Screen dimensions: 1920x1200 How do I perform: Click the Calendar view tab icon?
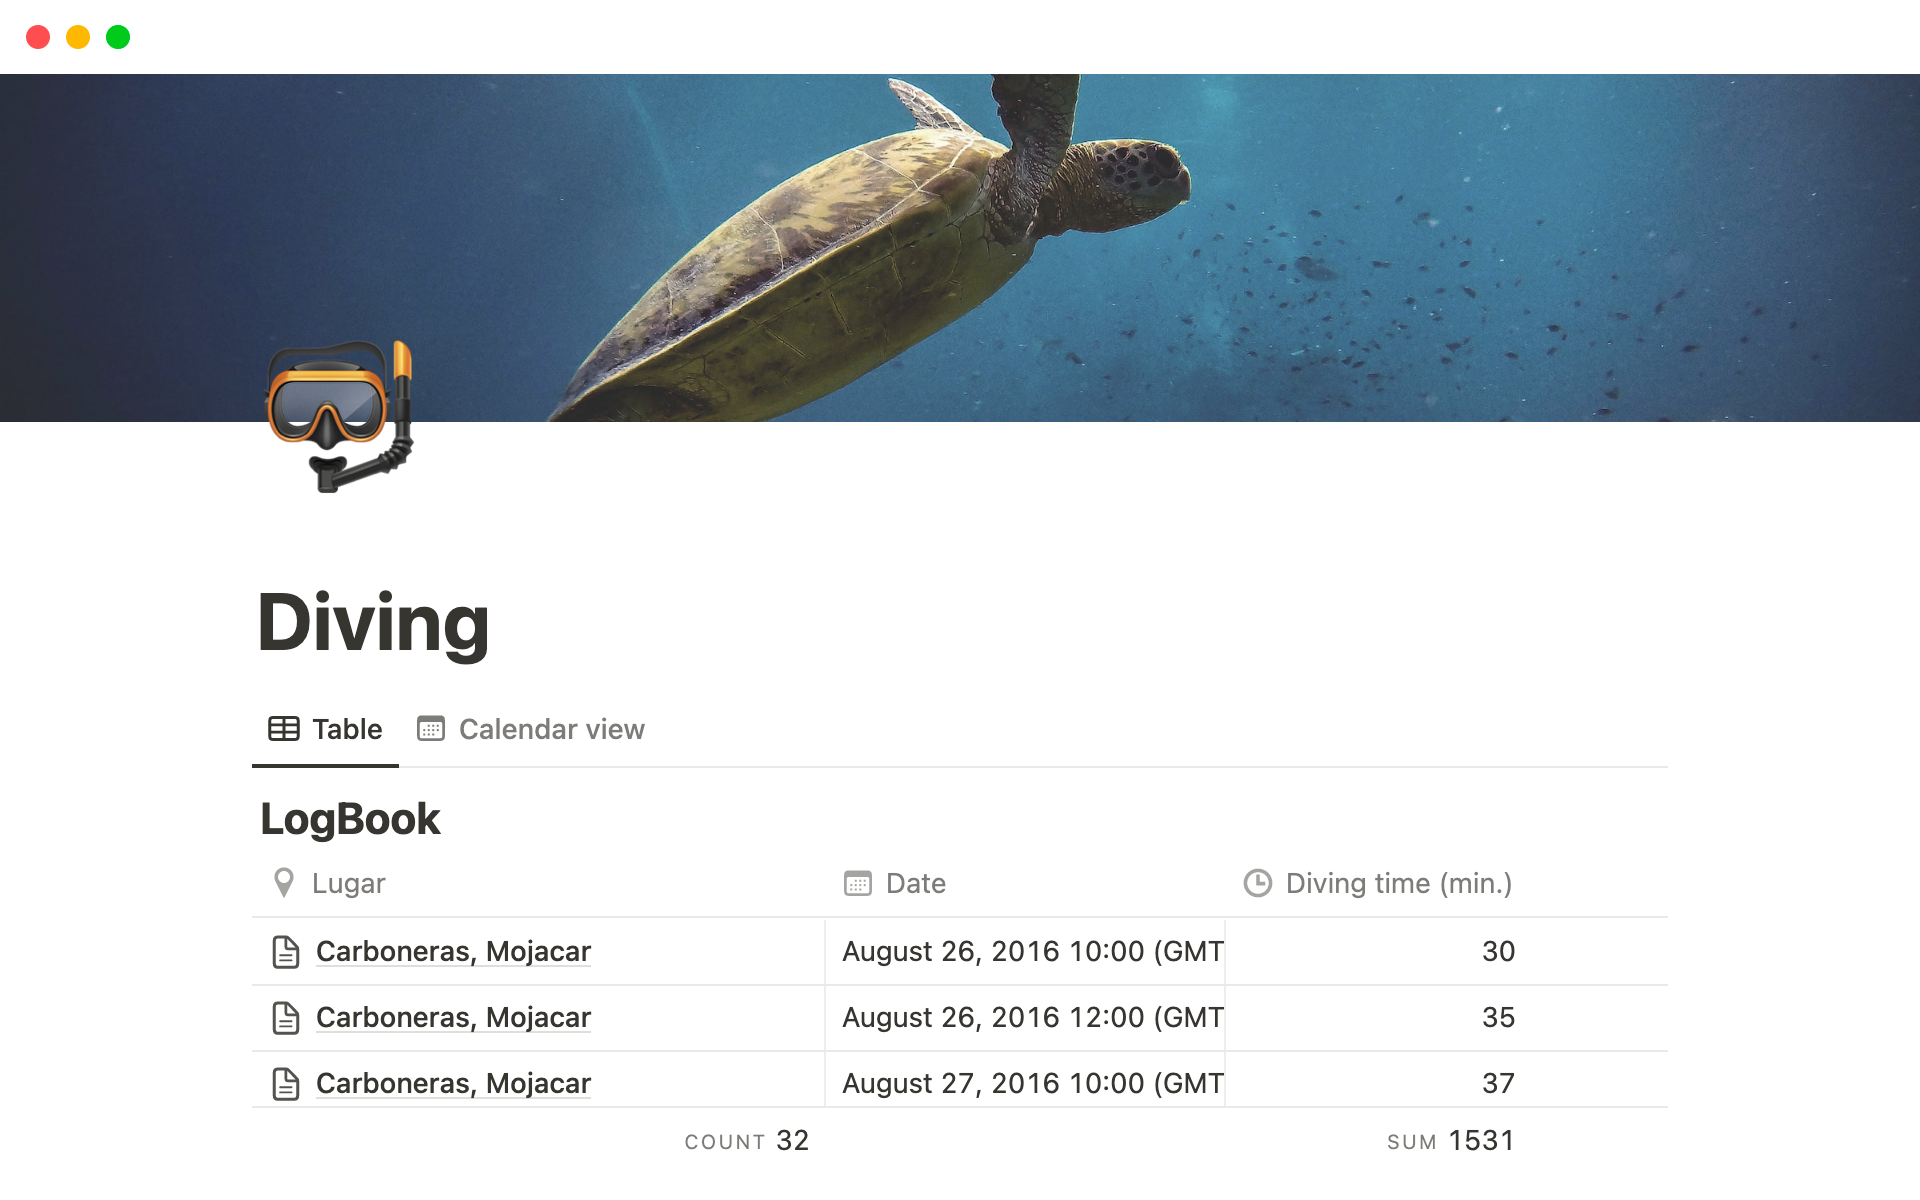coord(431,729)
